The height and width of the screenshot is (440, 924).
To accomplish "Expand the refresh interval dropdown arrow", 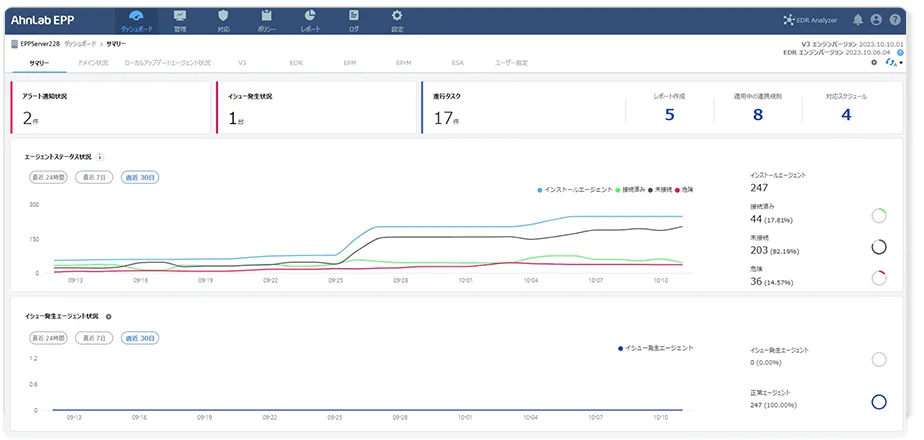I will 900,63.
